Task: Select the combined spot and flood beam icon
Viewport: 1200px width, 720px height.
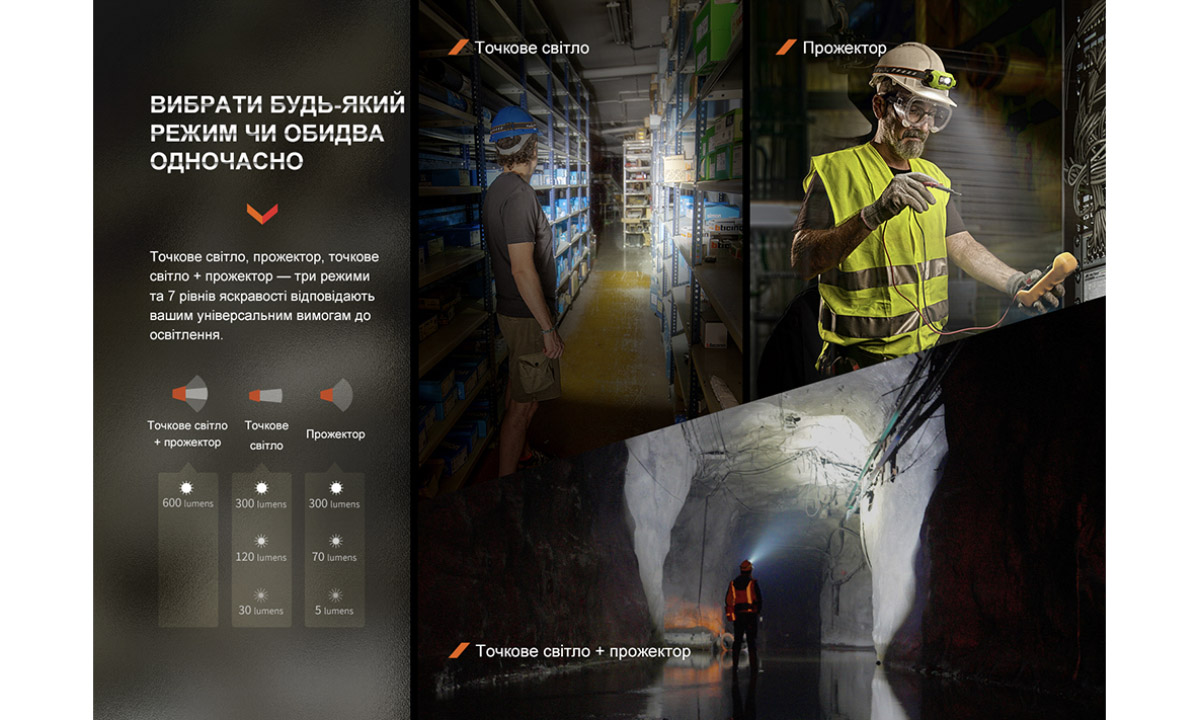Action: (189, 394)
